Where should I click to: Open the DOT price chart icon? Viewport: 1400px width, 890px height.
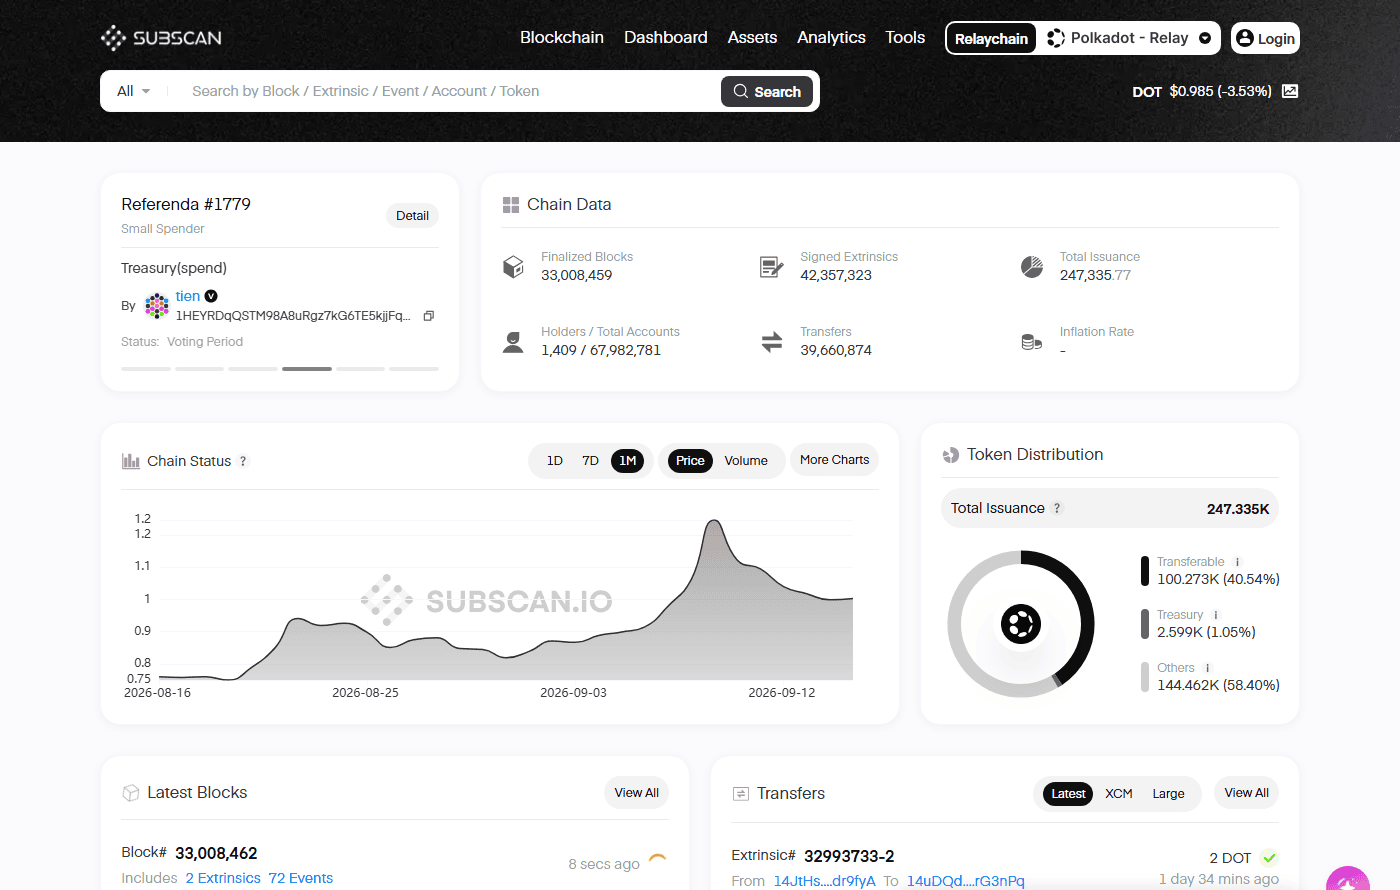click(1290, 91)
